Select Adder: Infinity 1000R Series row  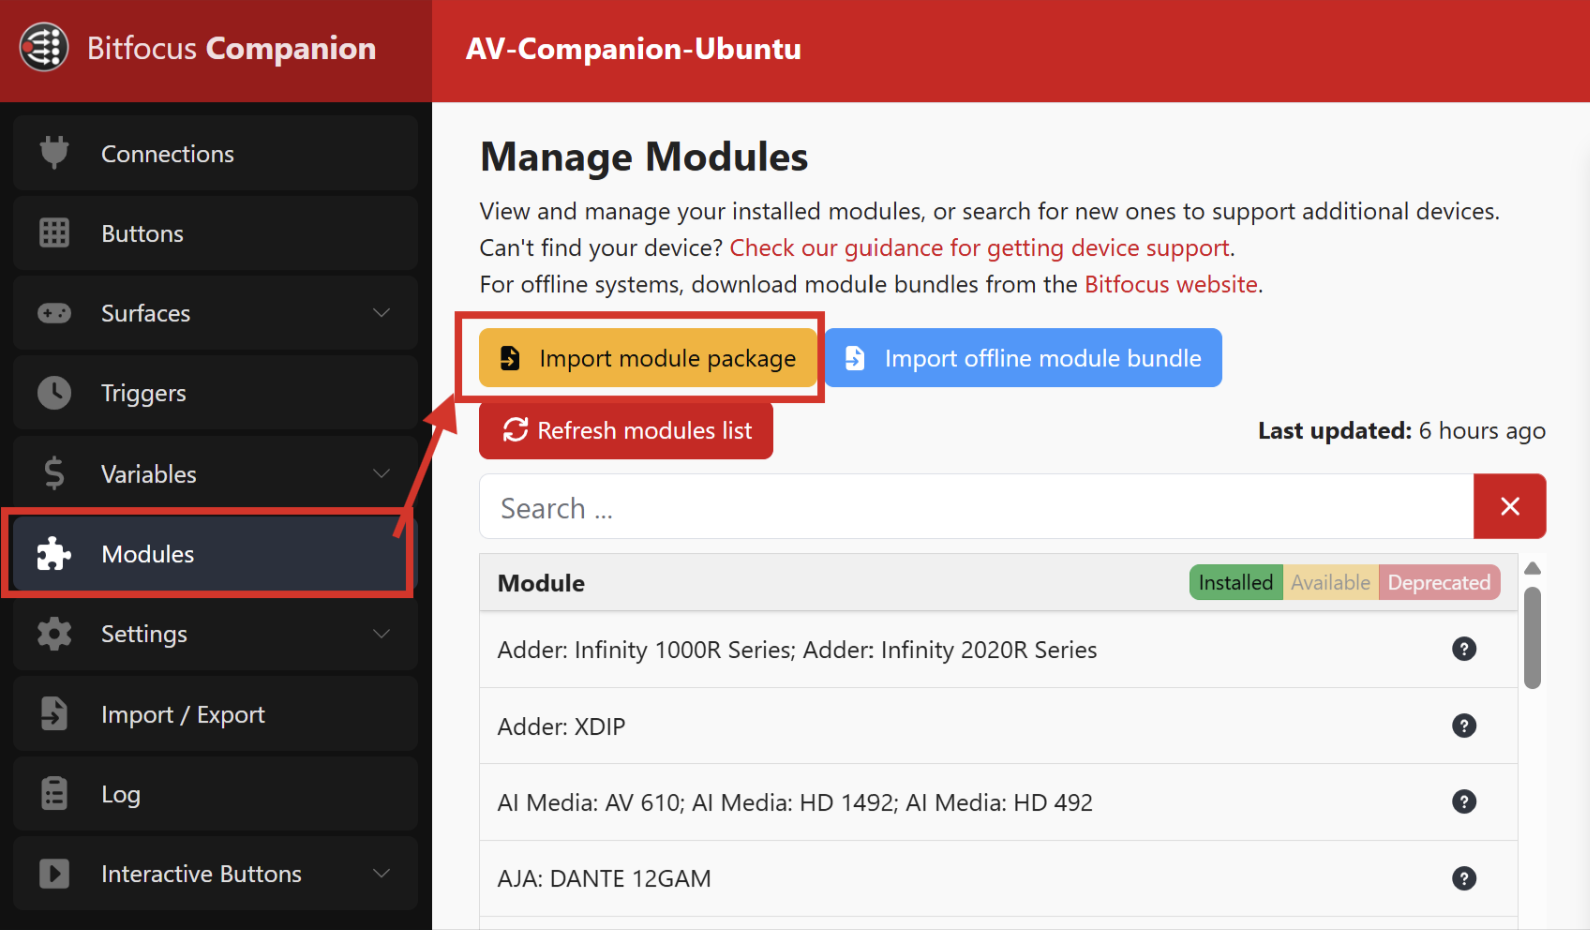998,649
